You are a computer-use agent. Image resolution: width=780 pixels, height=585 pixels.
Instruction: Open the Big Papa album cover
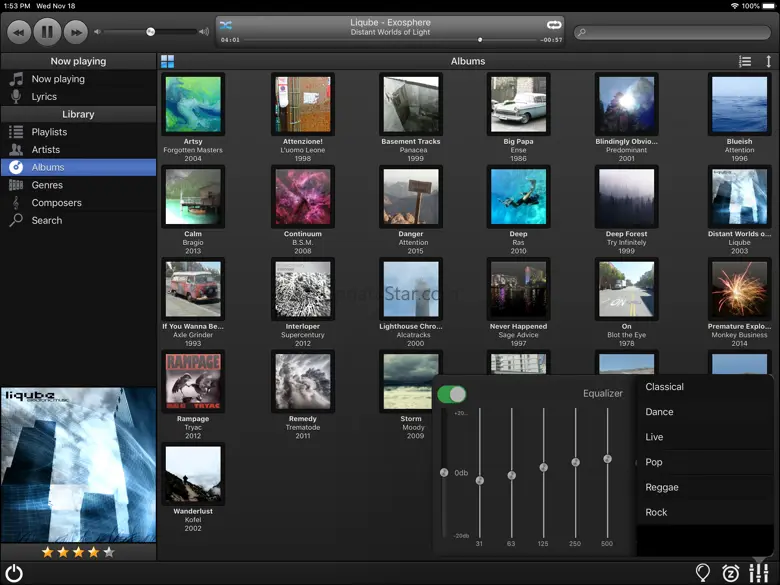pyautogui.click(x=518, y=104)
